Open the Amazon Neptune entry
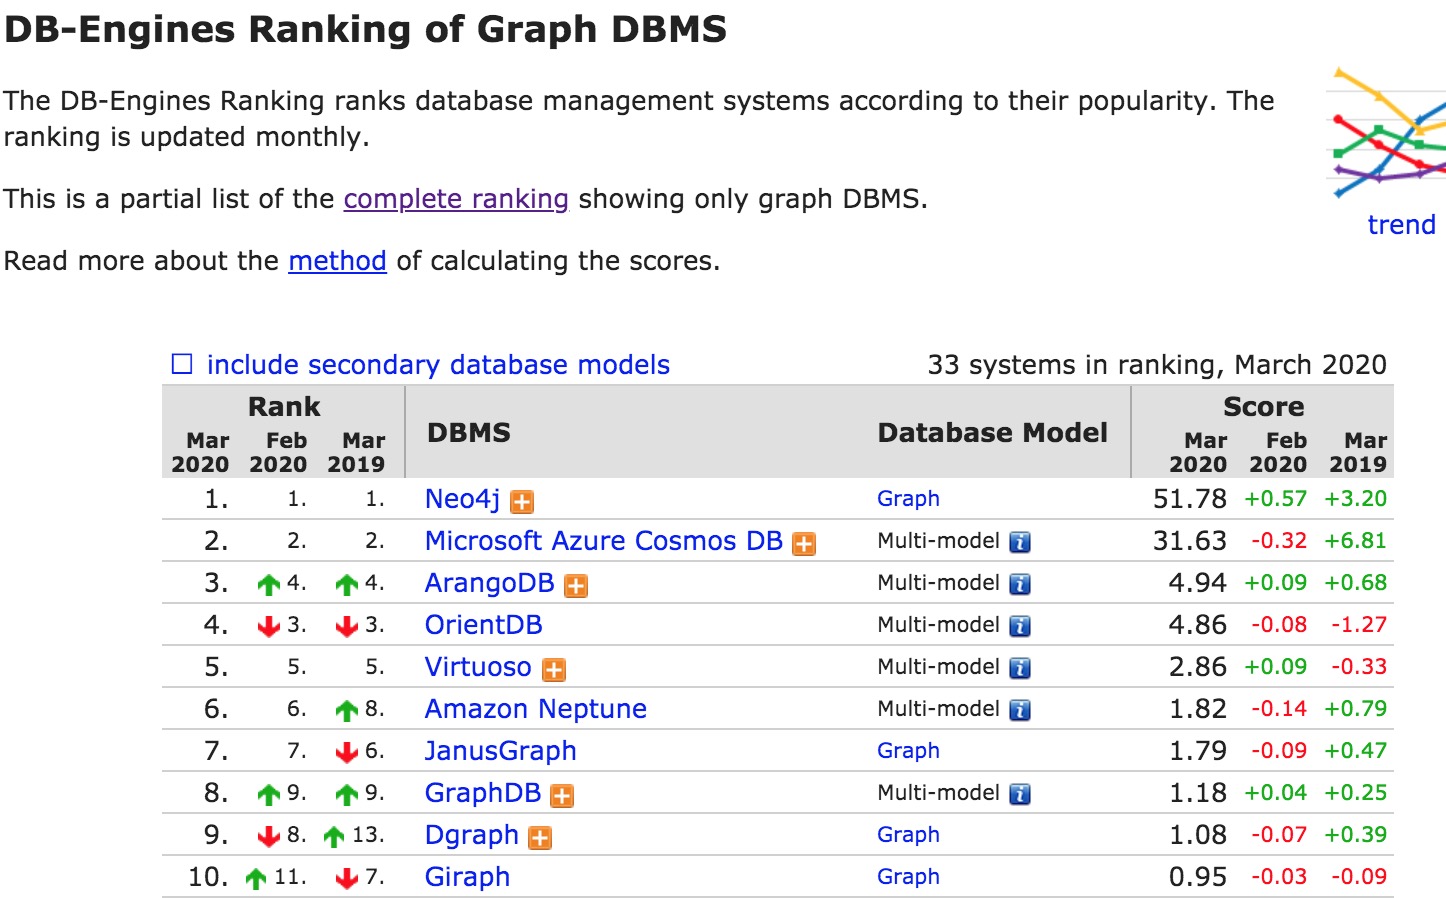The width and height of the screenshot is (1446, 898). [x=535, y=709]
